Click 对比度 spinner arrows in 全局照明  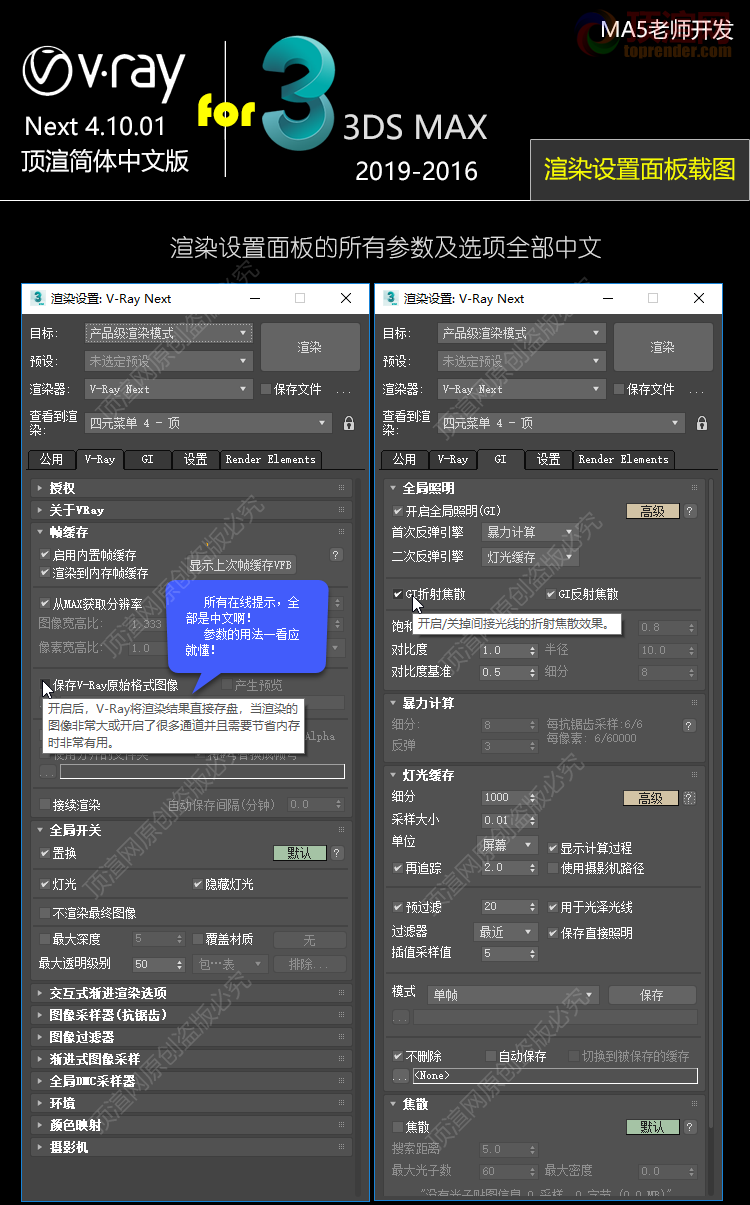(x=531, y=650)
